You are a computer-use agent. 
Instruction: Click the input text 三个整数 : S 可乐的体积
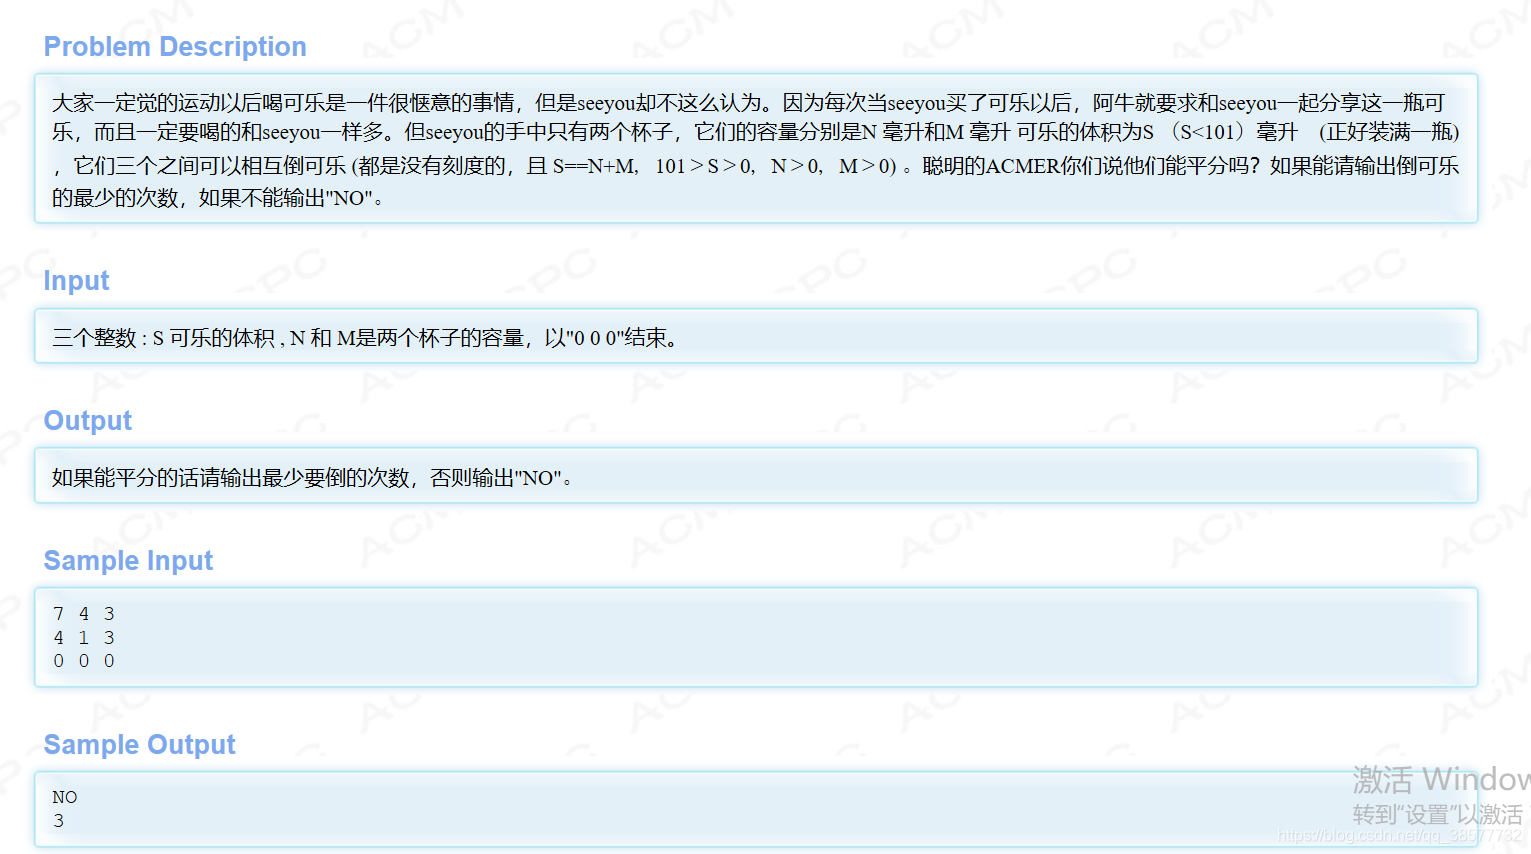click(x=367, y=338)
